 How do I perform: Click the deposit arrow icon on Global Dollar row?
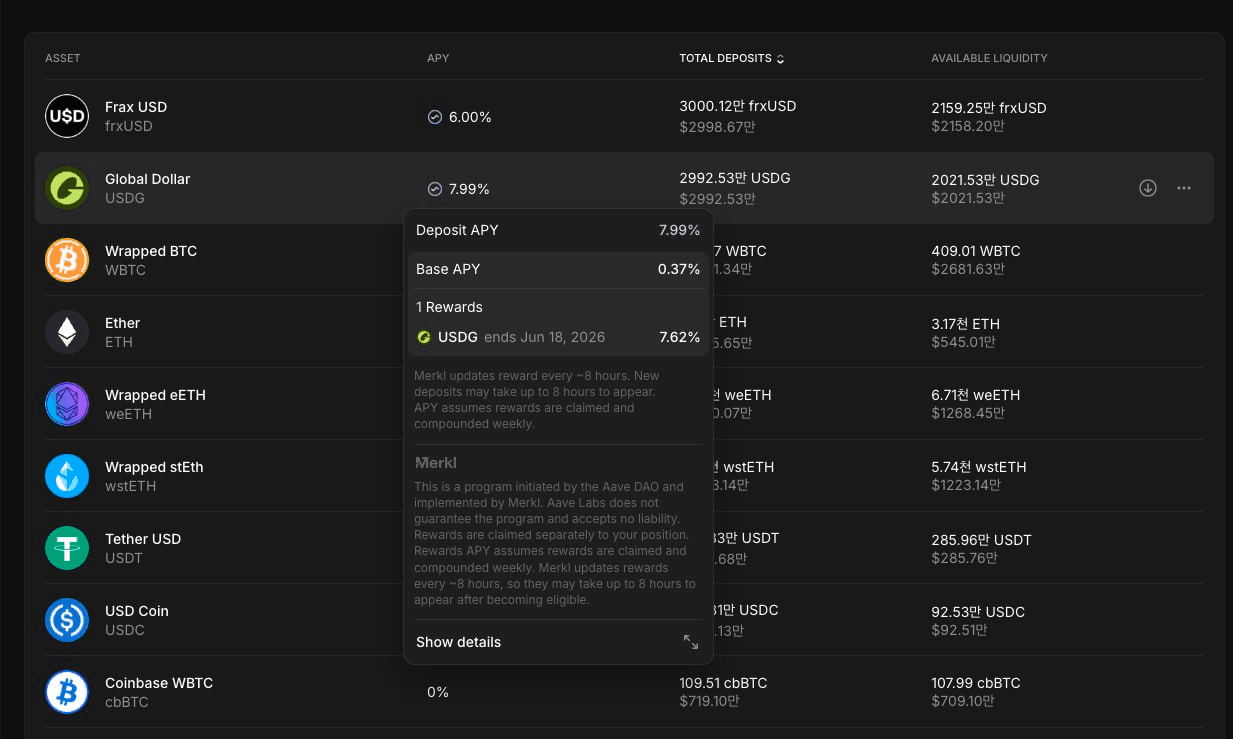coord(1148,188)
